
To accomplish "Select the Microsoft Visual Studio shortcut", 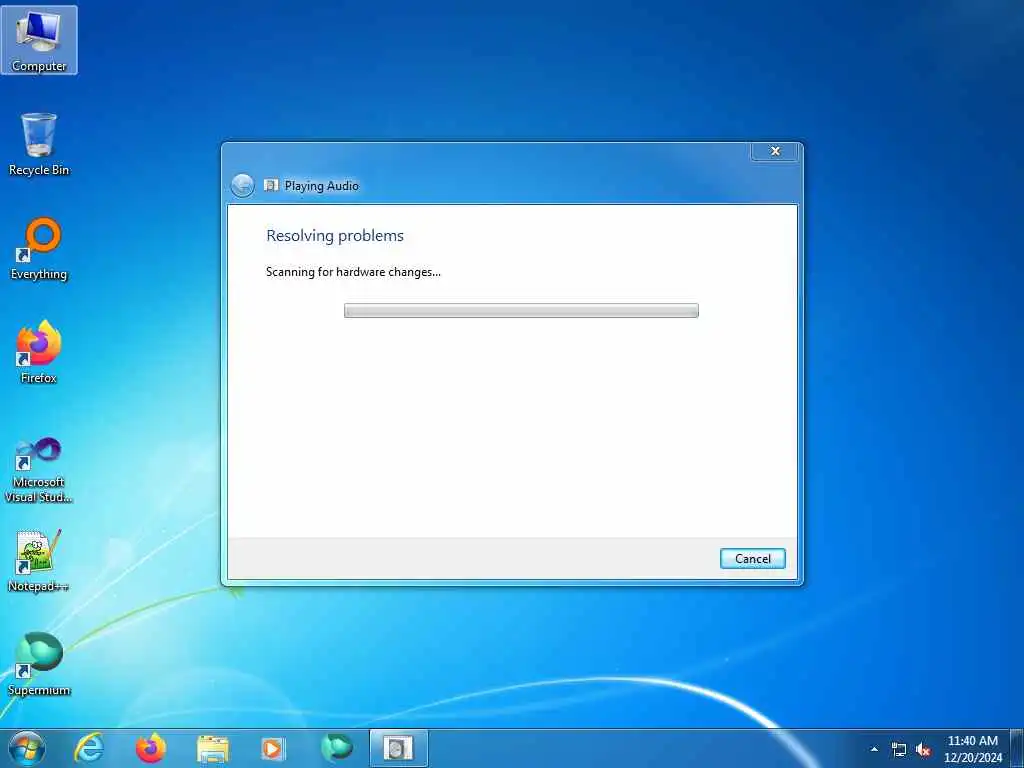I will point(39,470).
